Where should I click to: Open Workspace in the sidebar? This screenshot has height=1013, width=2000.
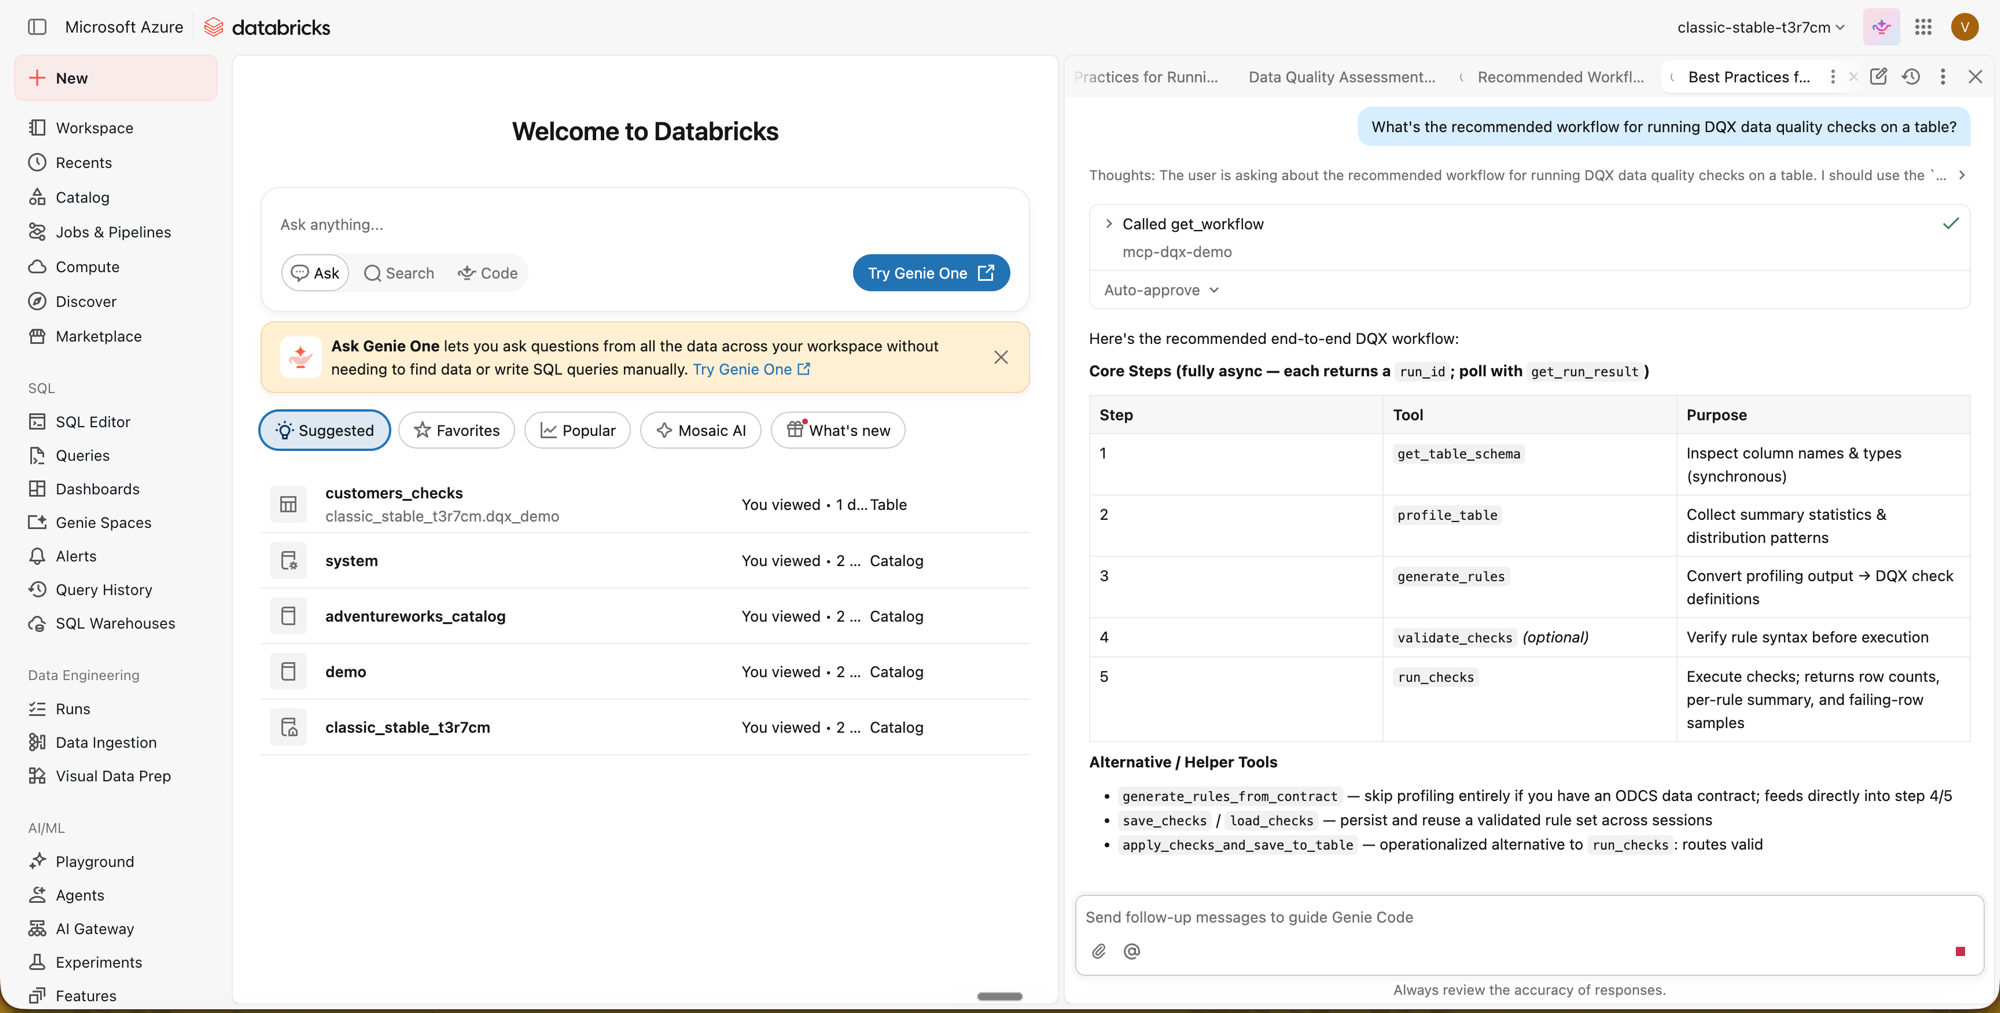pos(94,128)
